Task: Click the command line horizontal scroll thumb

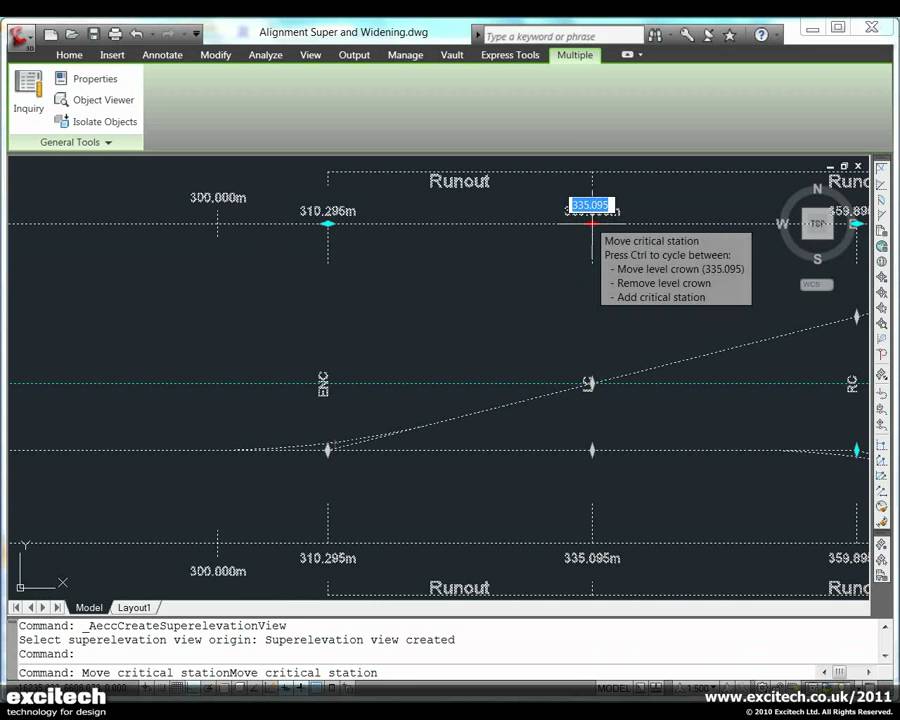Action: pyautogui.click(x=840, y=671)
